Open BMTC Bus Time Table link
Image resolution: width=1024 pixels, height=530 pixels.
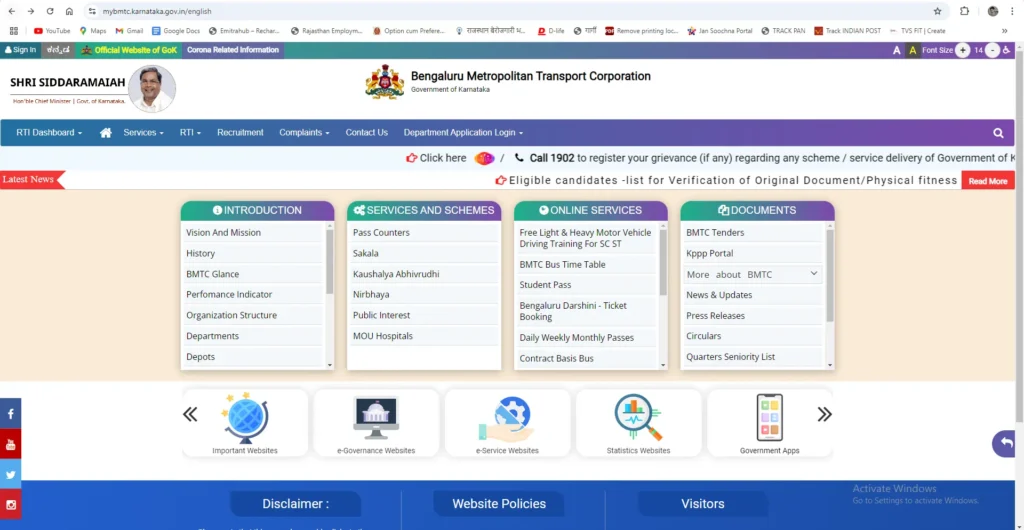point(562,264)
